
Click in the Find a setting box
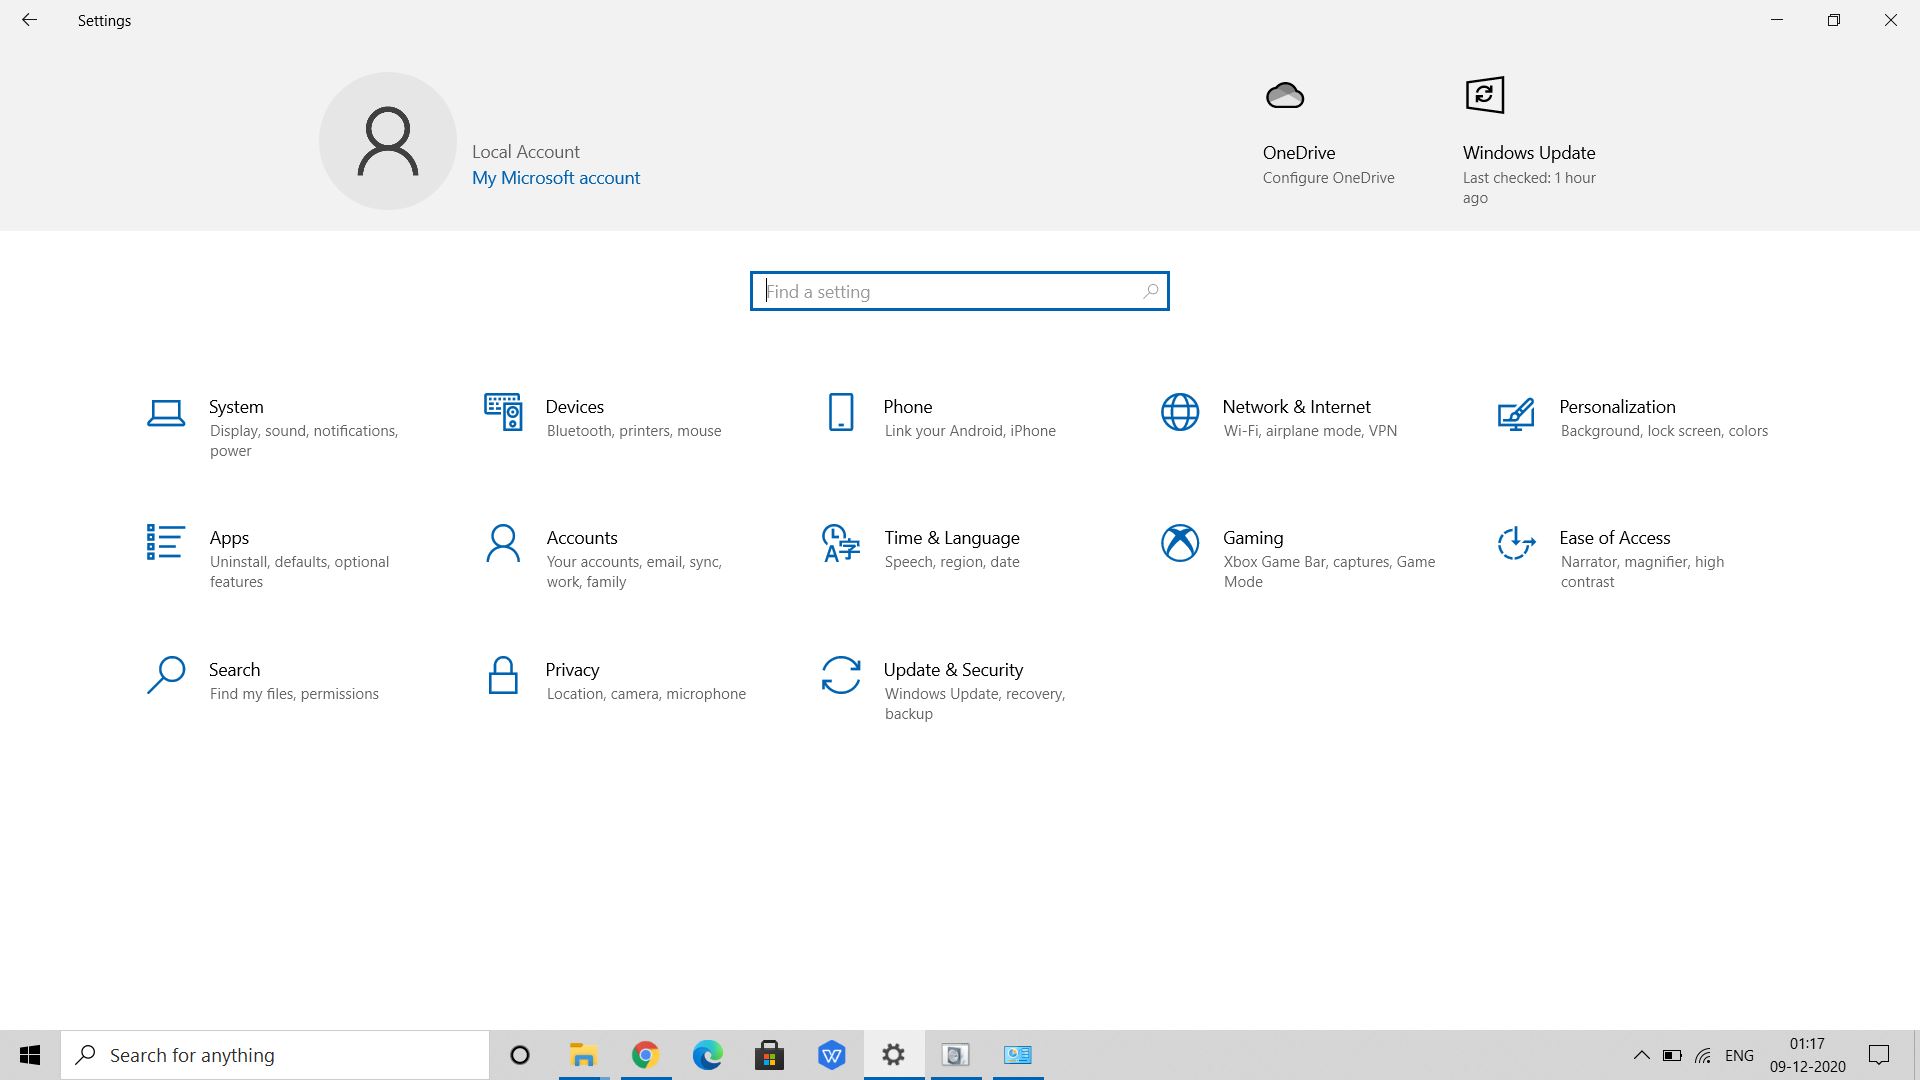[950, 292]
